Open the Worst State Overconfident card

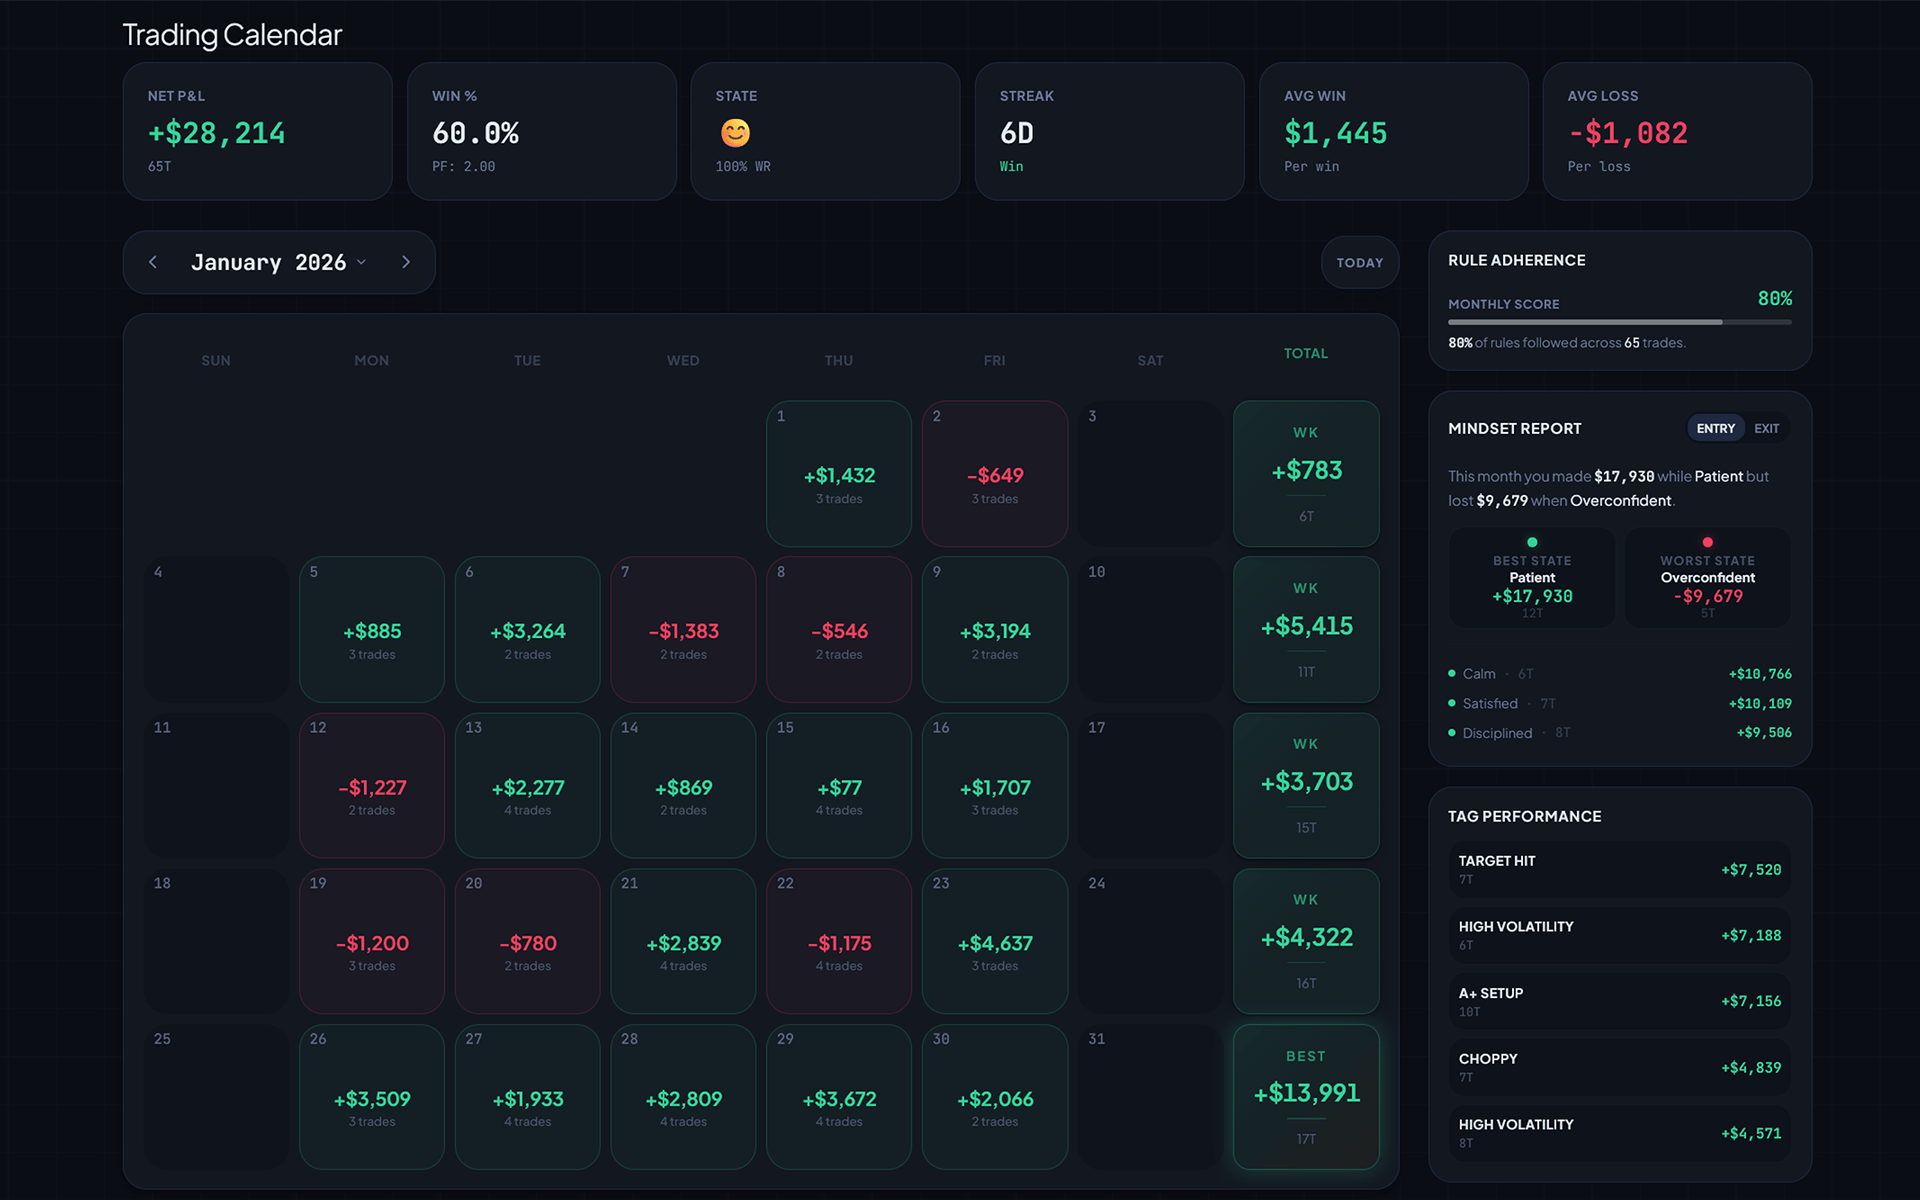(x=1707, y=578)
